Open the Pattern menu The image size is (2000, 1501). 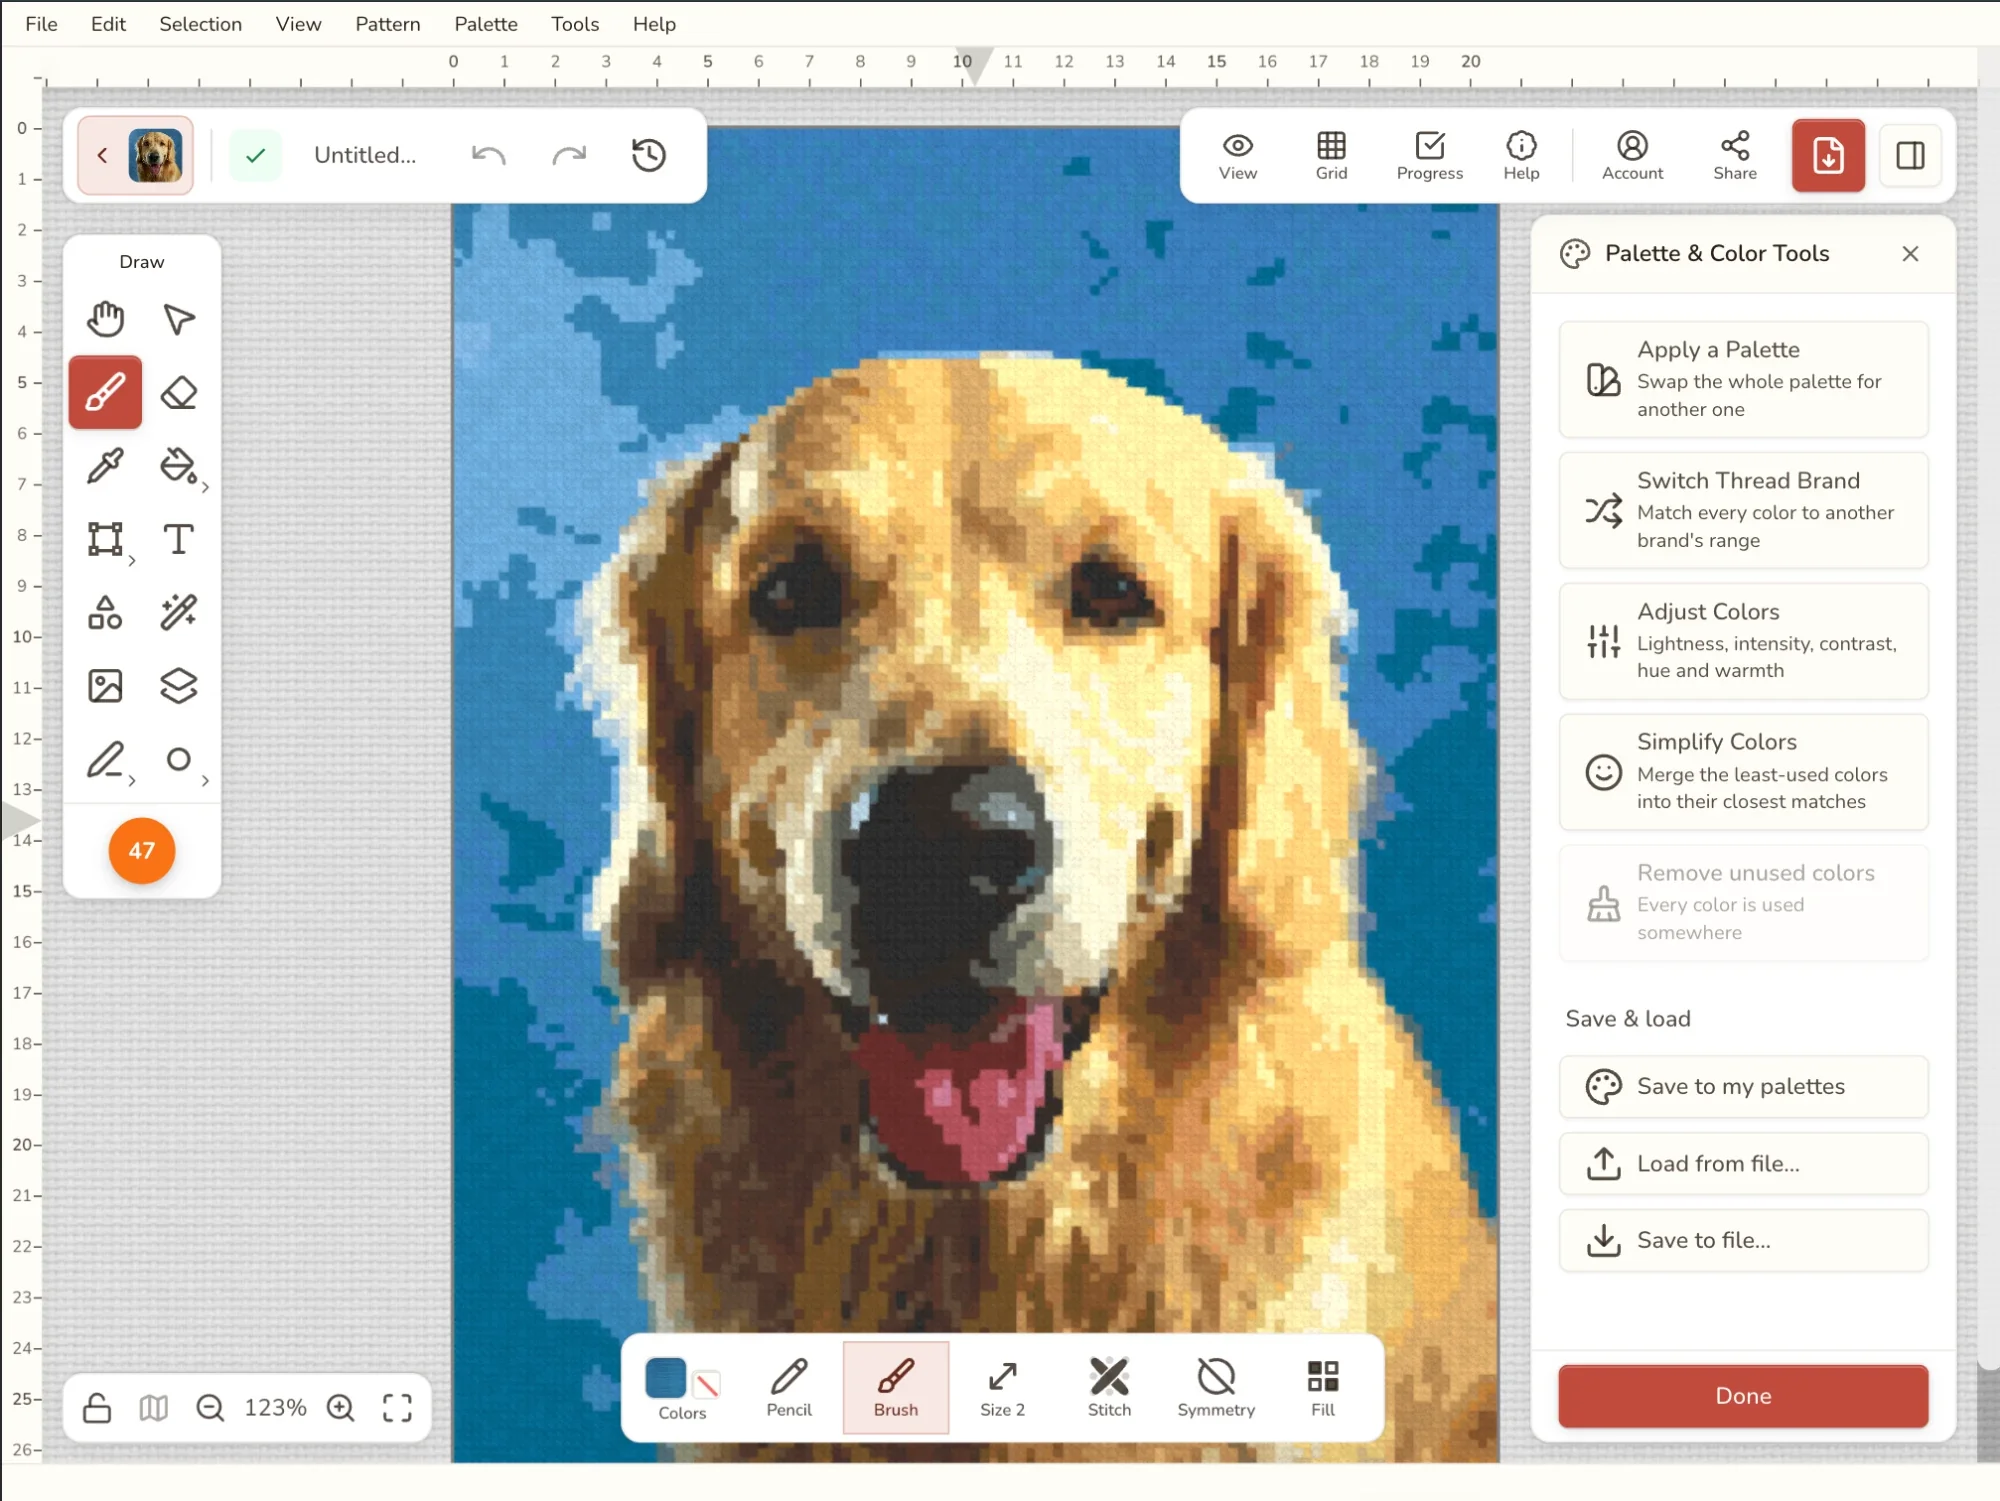(388, 24)
